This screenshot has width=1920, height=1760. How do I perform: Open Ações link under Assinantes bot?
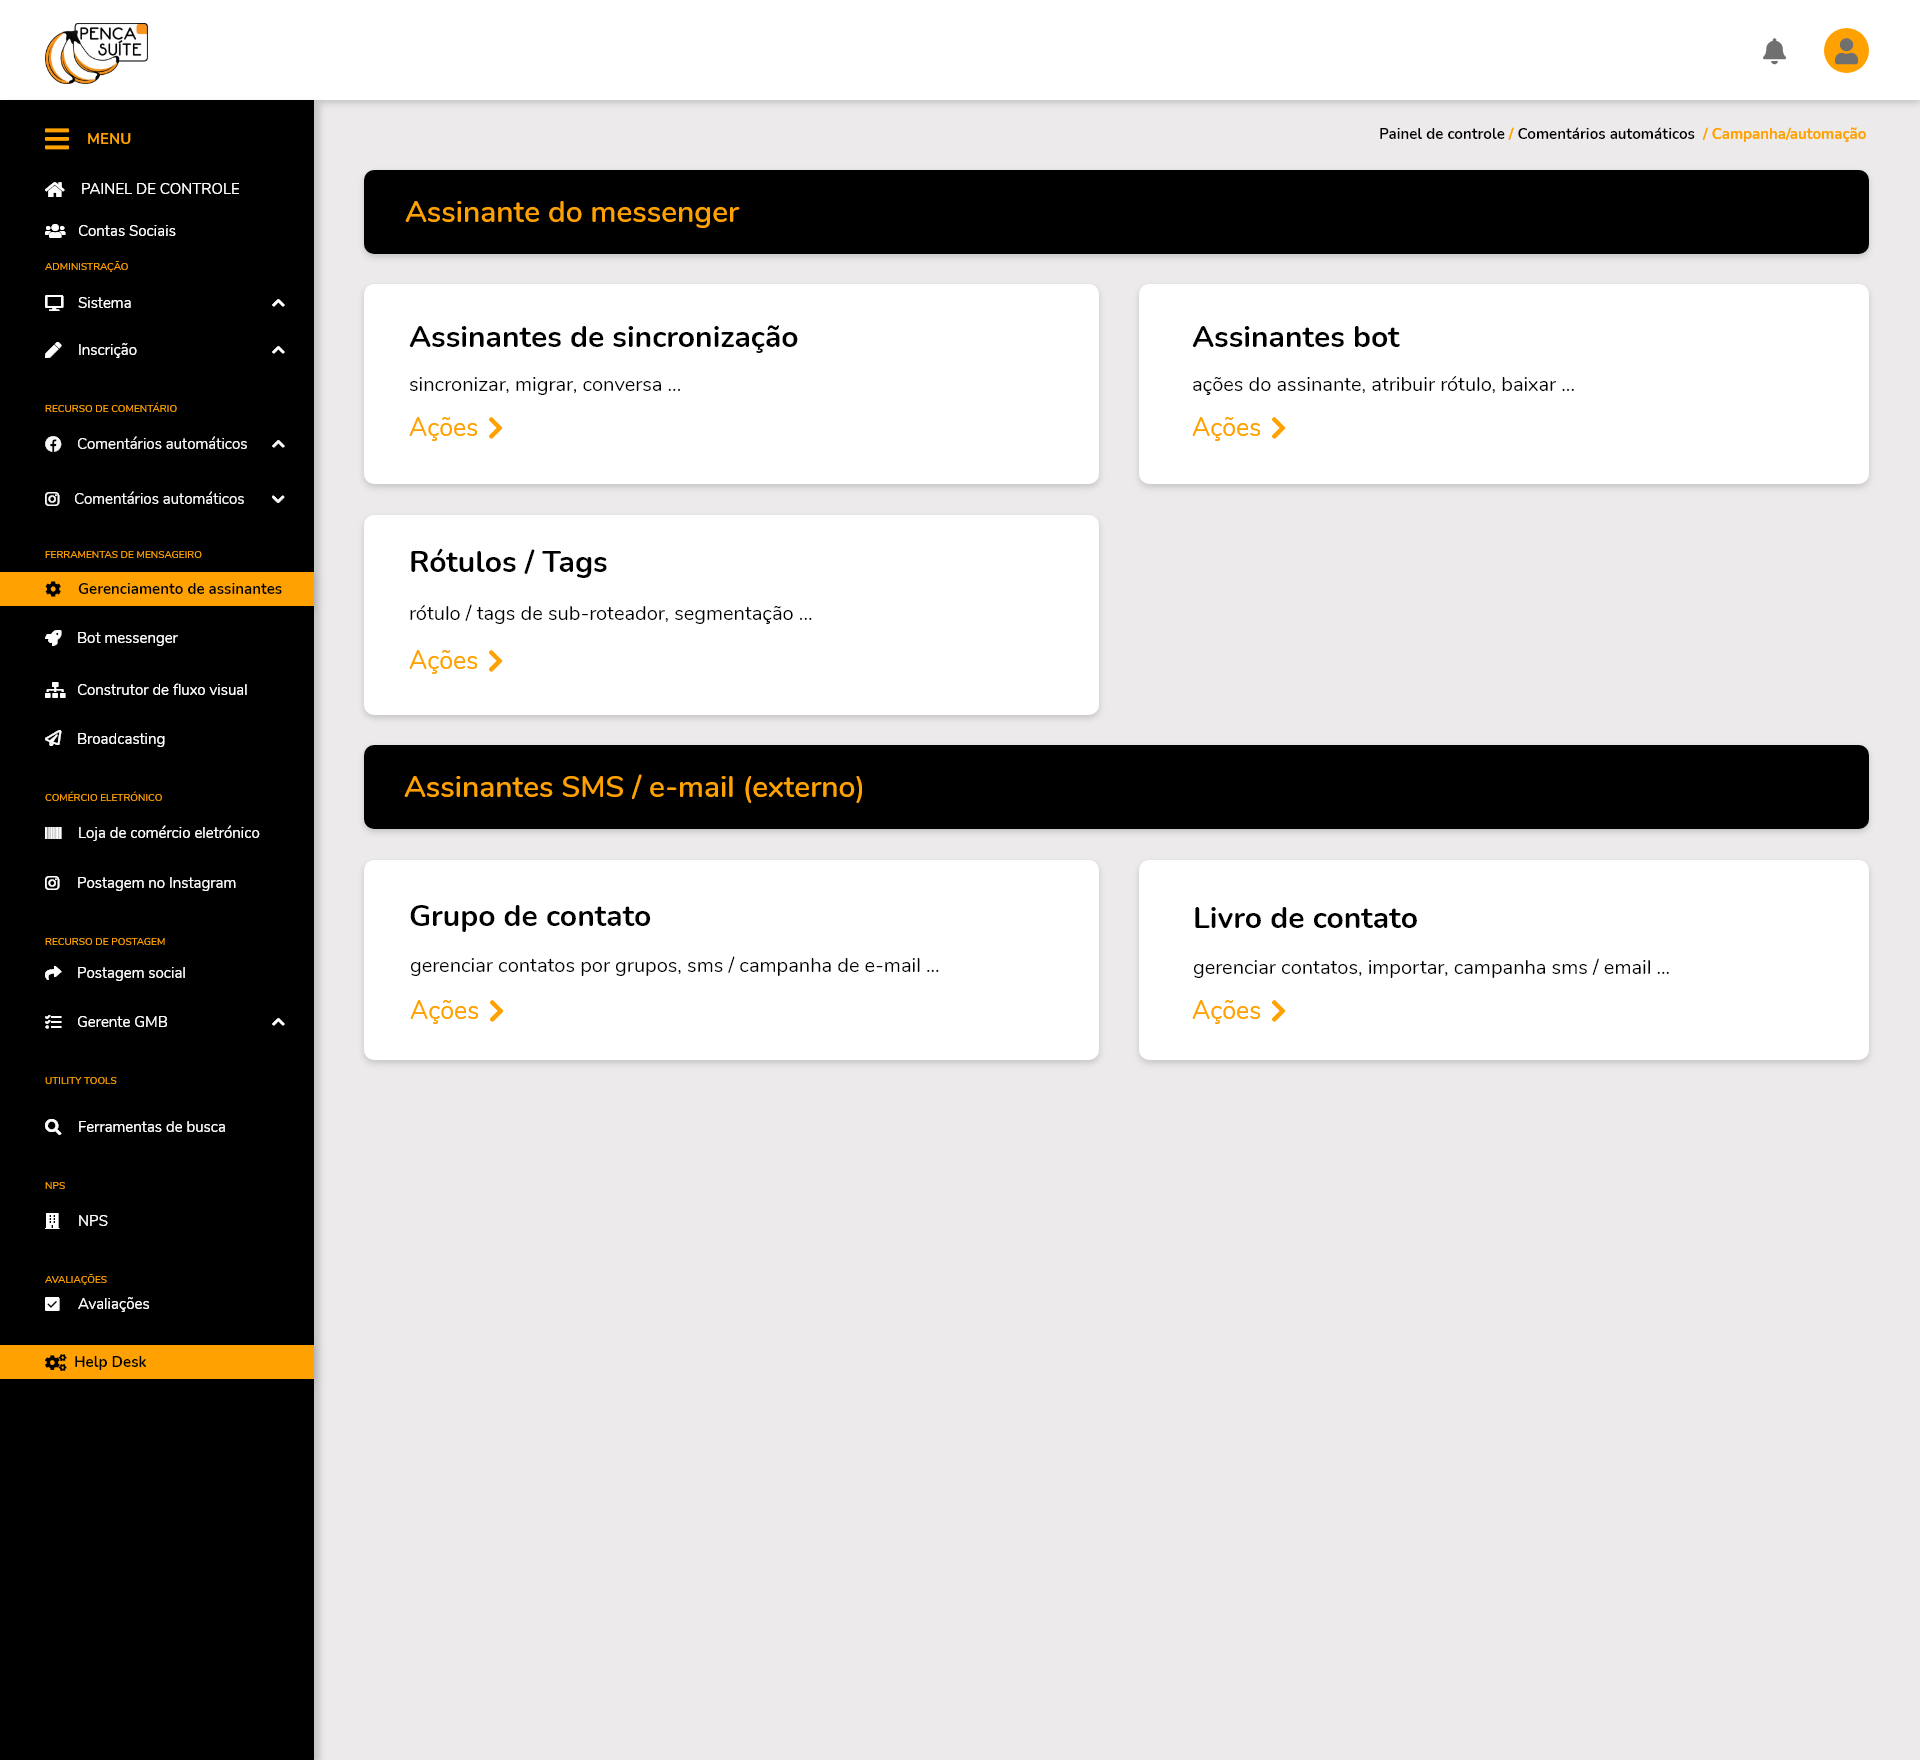tap(1238, 428)
